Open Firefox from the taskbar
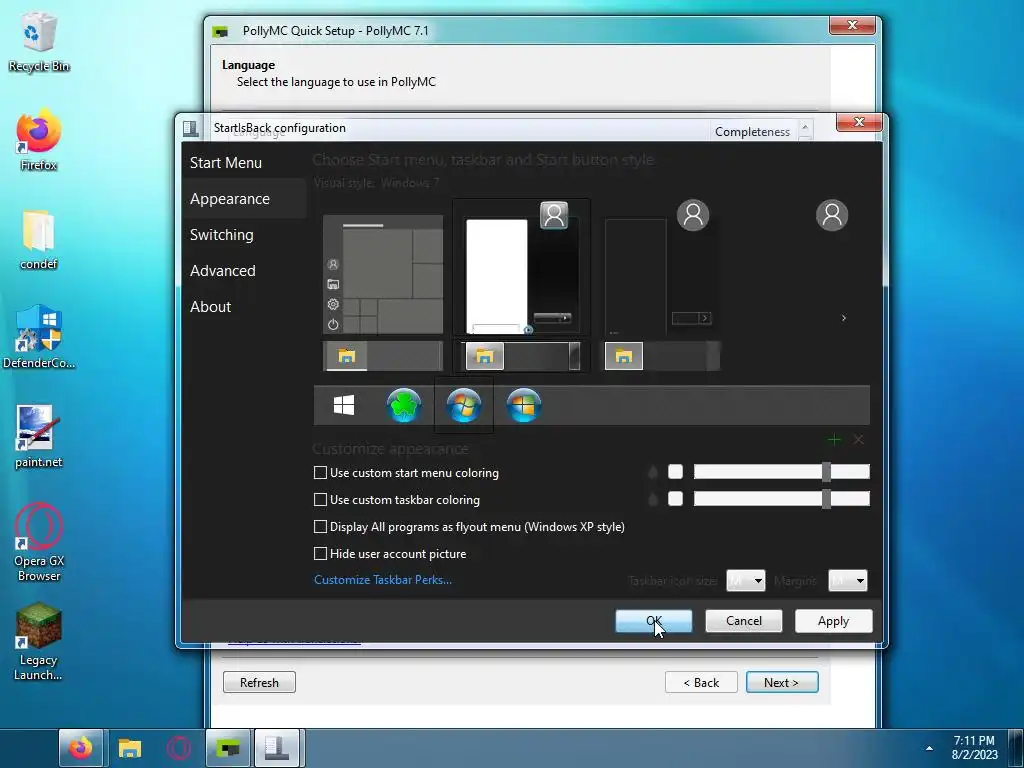This screenshot has height=768, width=1024. coord(81,748)
